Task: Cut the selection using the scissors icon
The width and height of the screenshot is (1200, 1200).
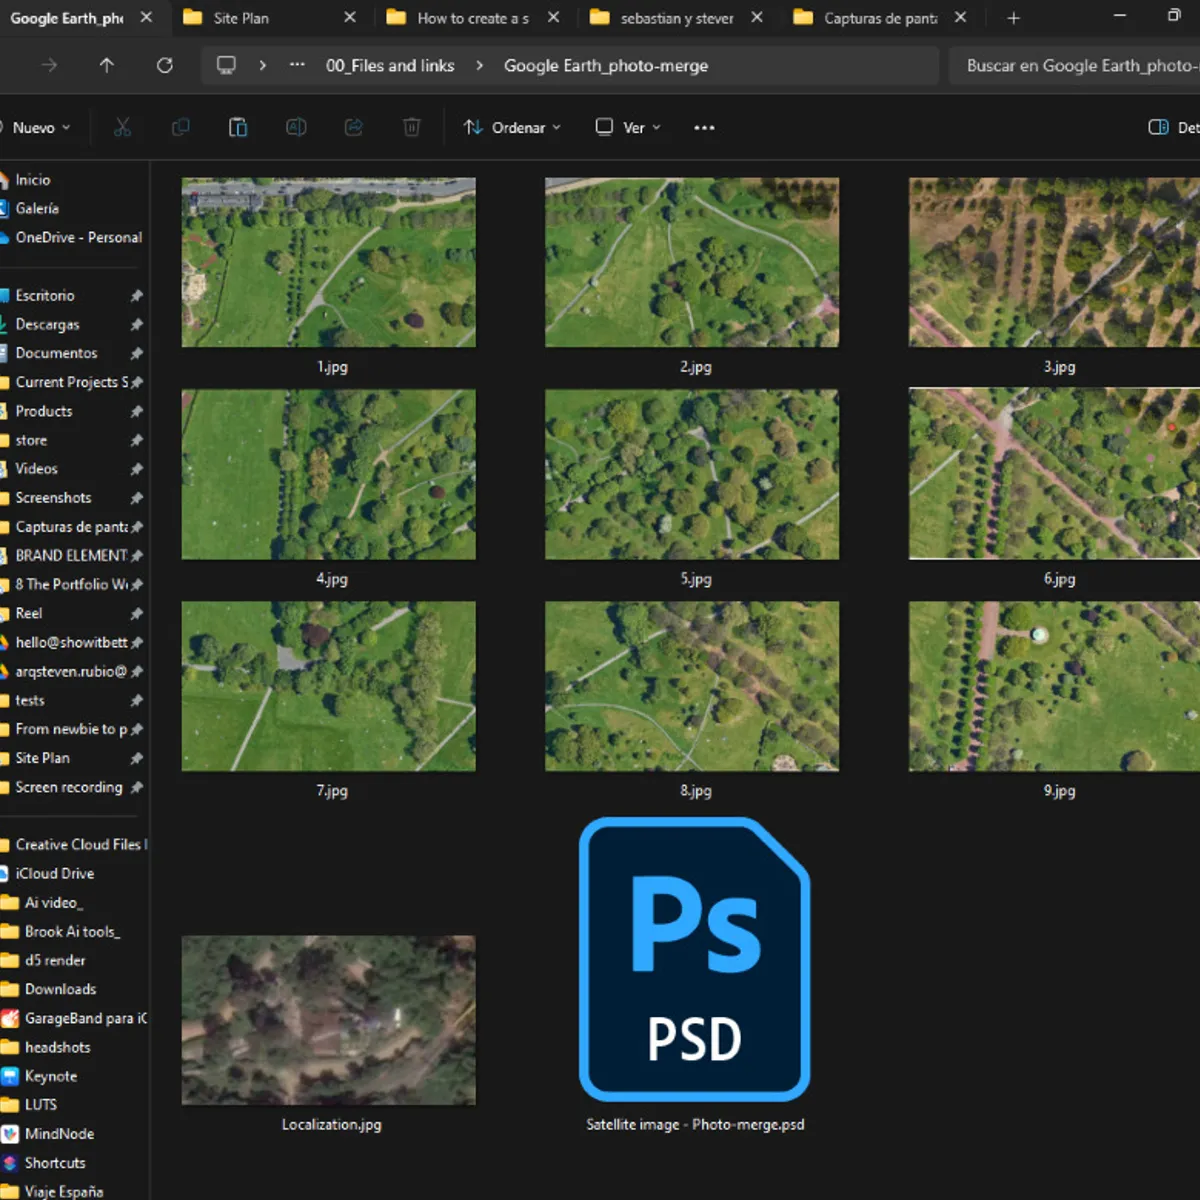Action: (122, 127)
